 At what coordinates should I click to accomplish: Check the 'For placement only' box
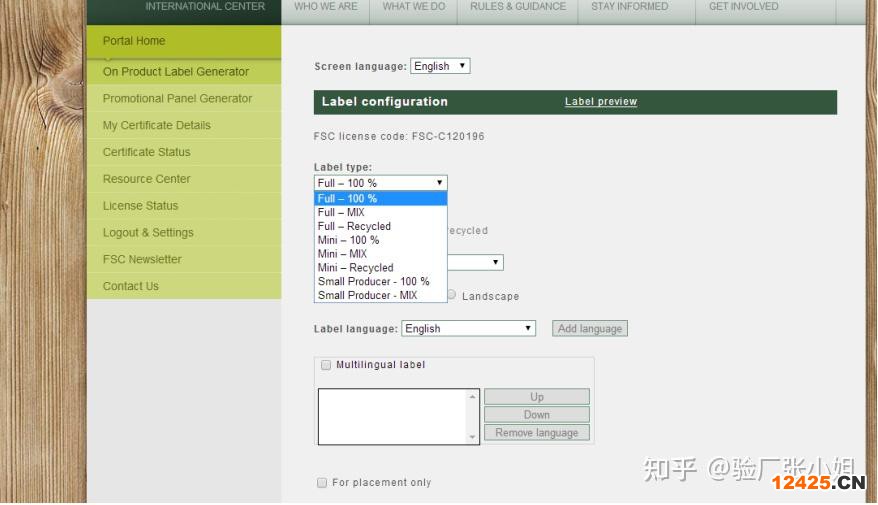click(322, 483)
